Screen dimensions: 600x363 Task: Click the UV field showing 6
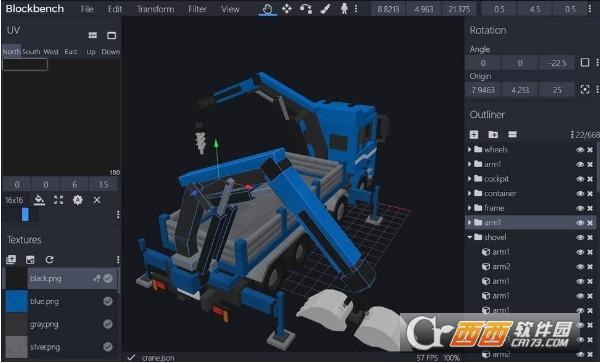75,185
